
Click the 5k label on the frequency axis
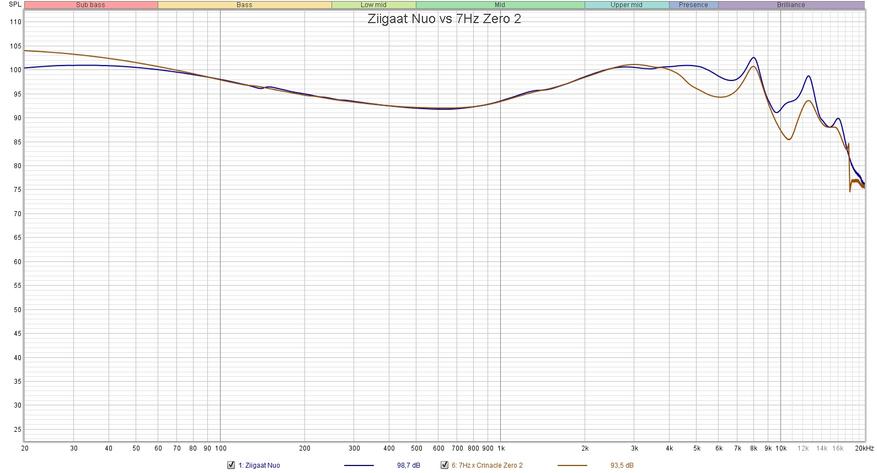coord(697,448)
